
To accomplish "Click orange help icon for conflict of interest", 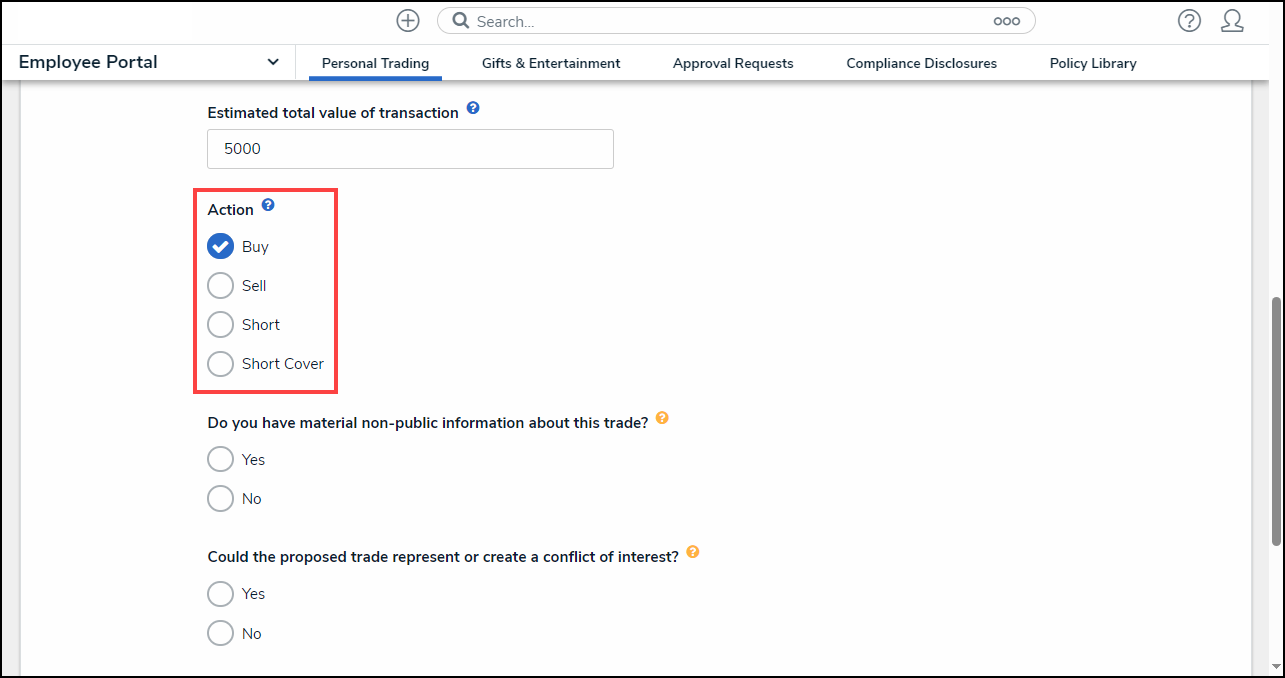I will (692, 552).
